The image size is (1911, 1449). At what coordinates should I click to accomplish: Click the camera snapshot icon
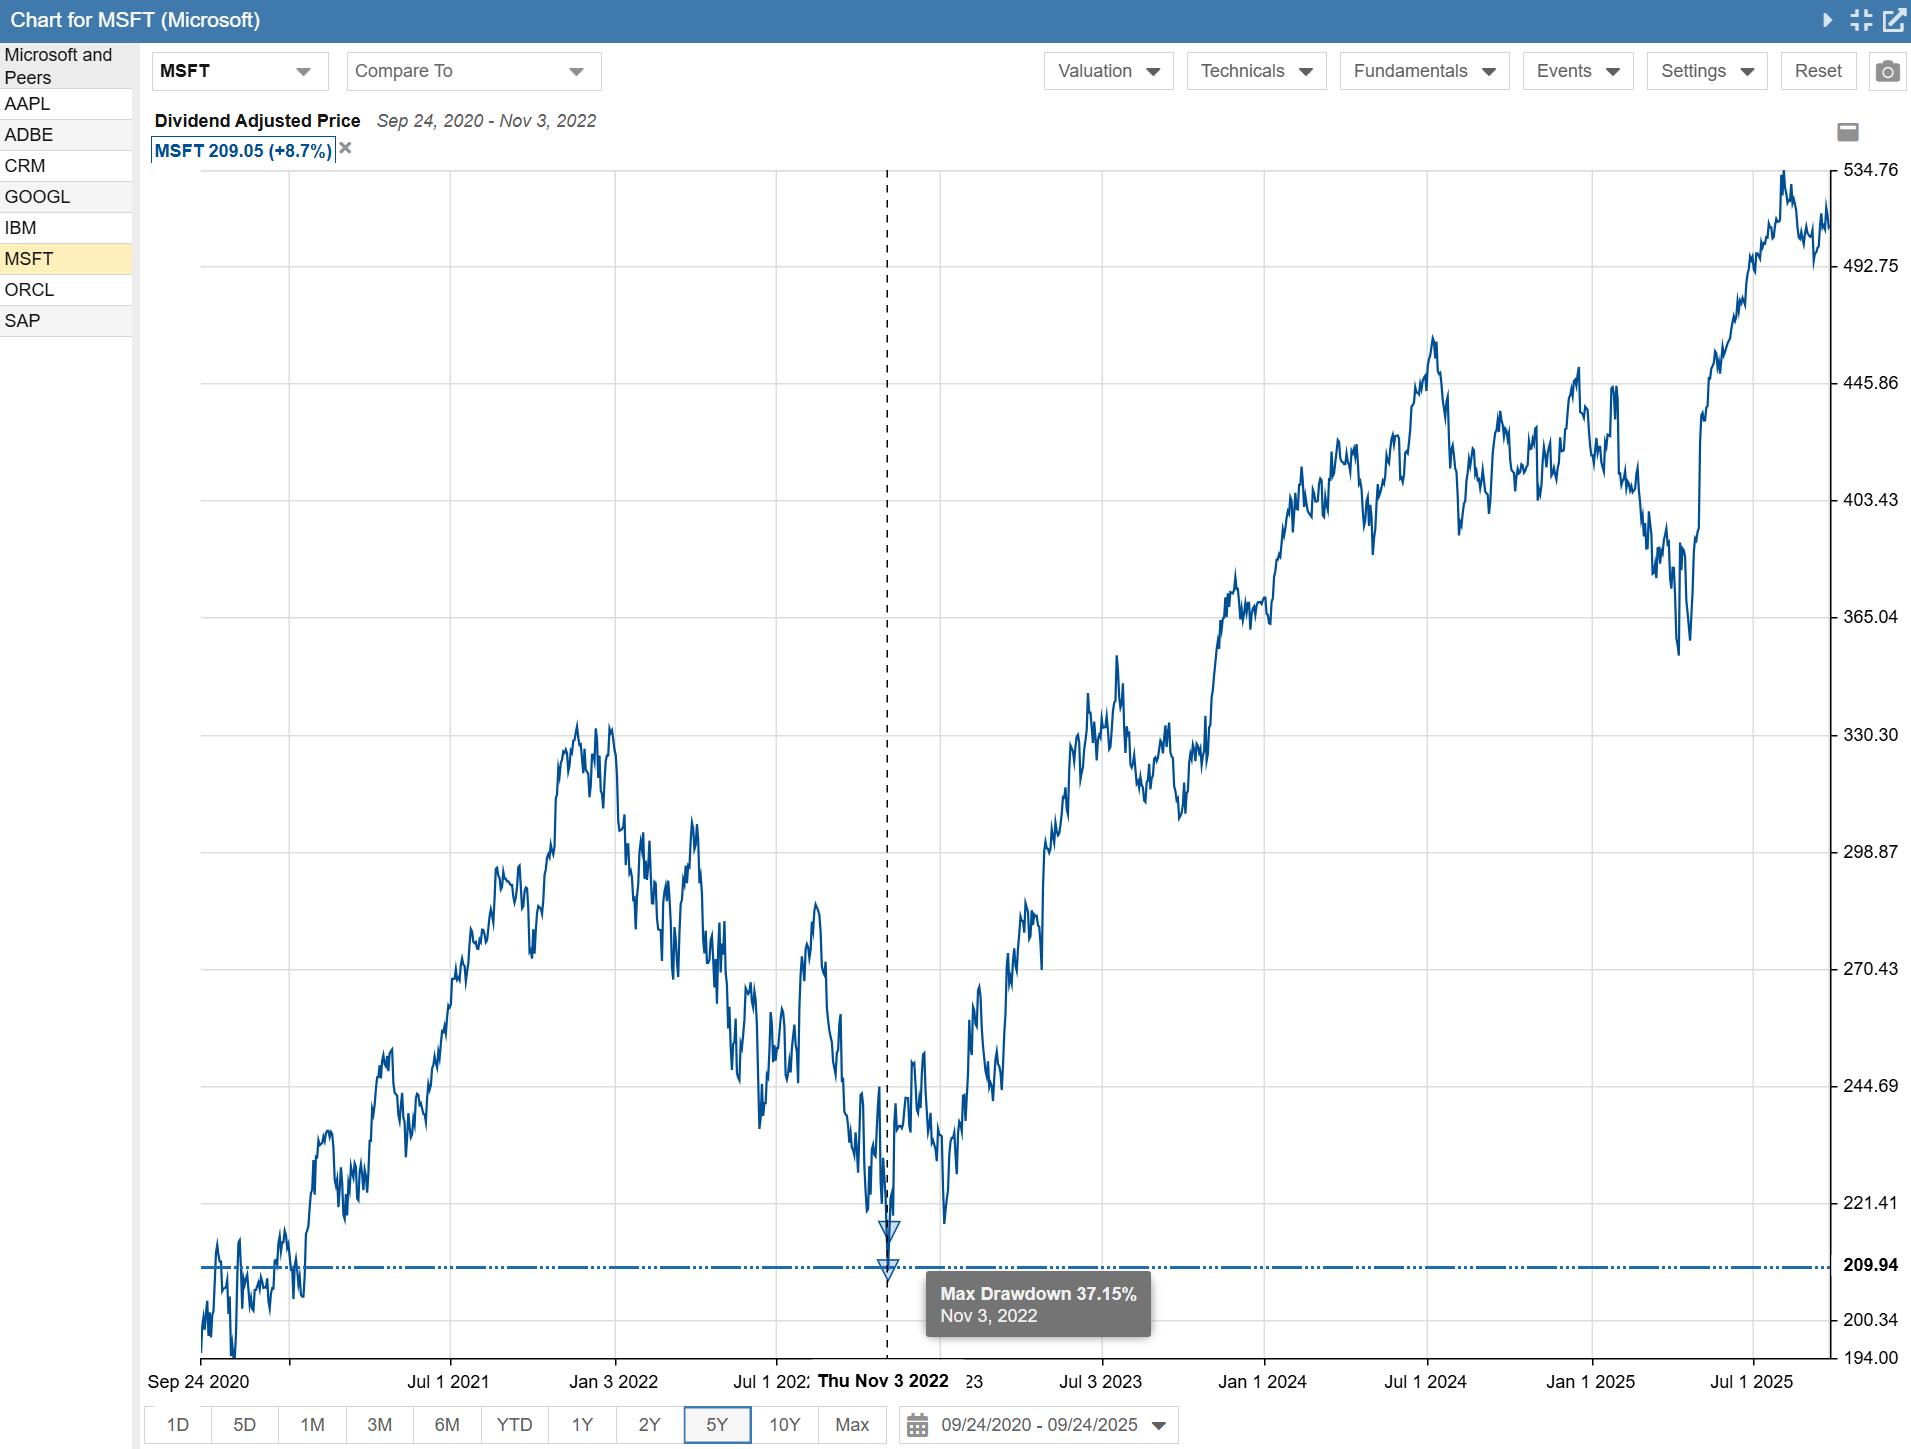point(1887,71)
